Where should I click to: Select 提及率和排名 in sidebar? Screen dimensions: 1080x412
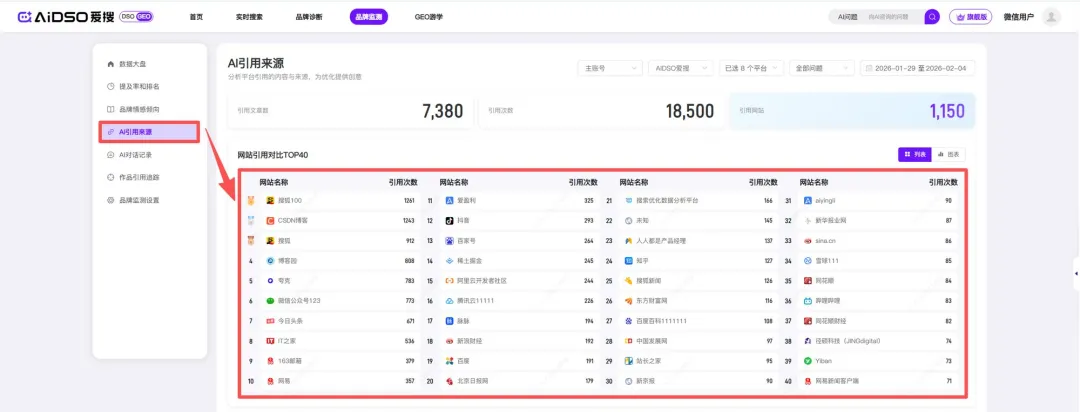pos(139,86)
